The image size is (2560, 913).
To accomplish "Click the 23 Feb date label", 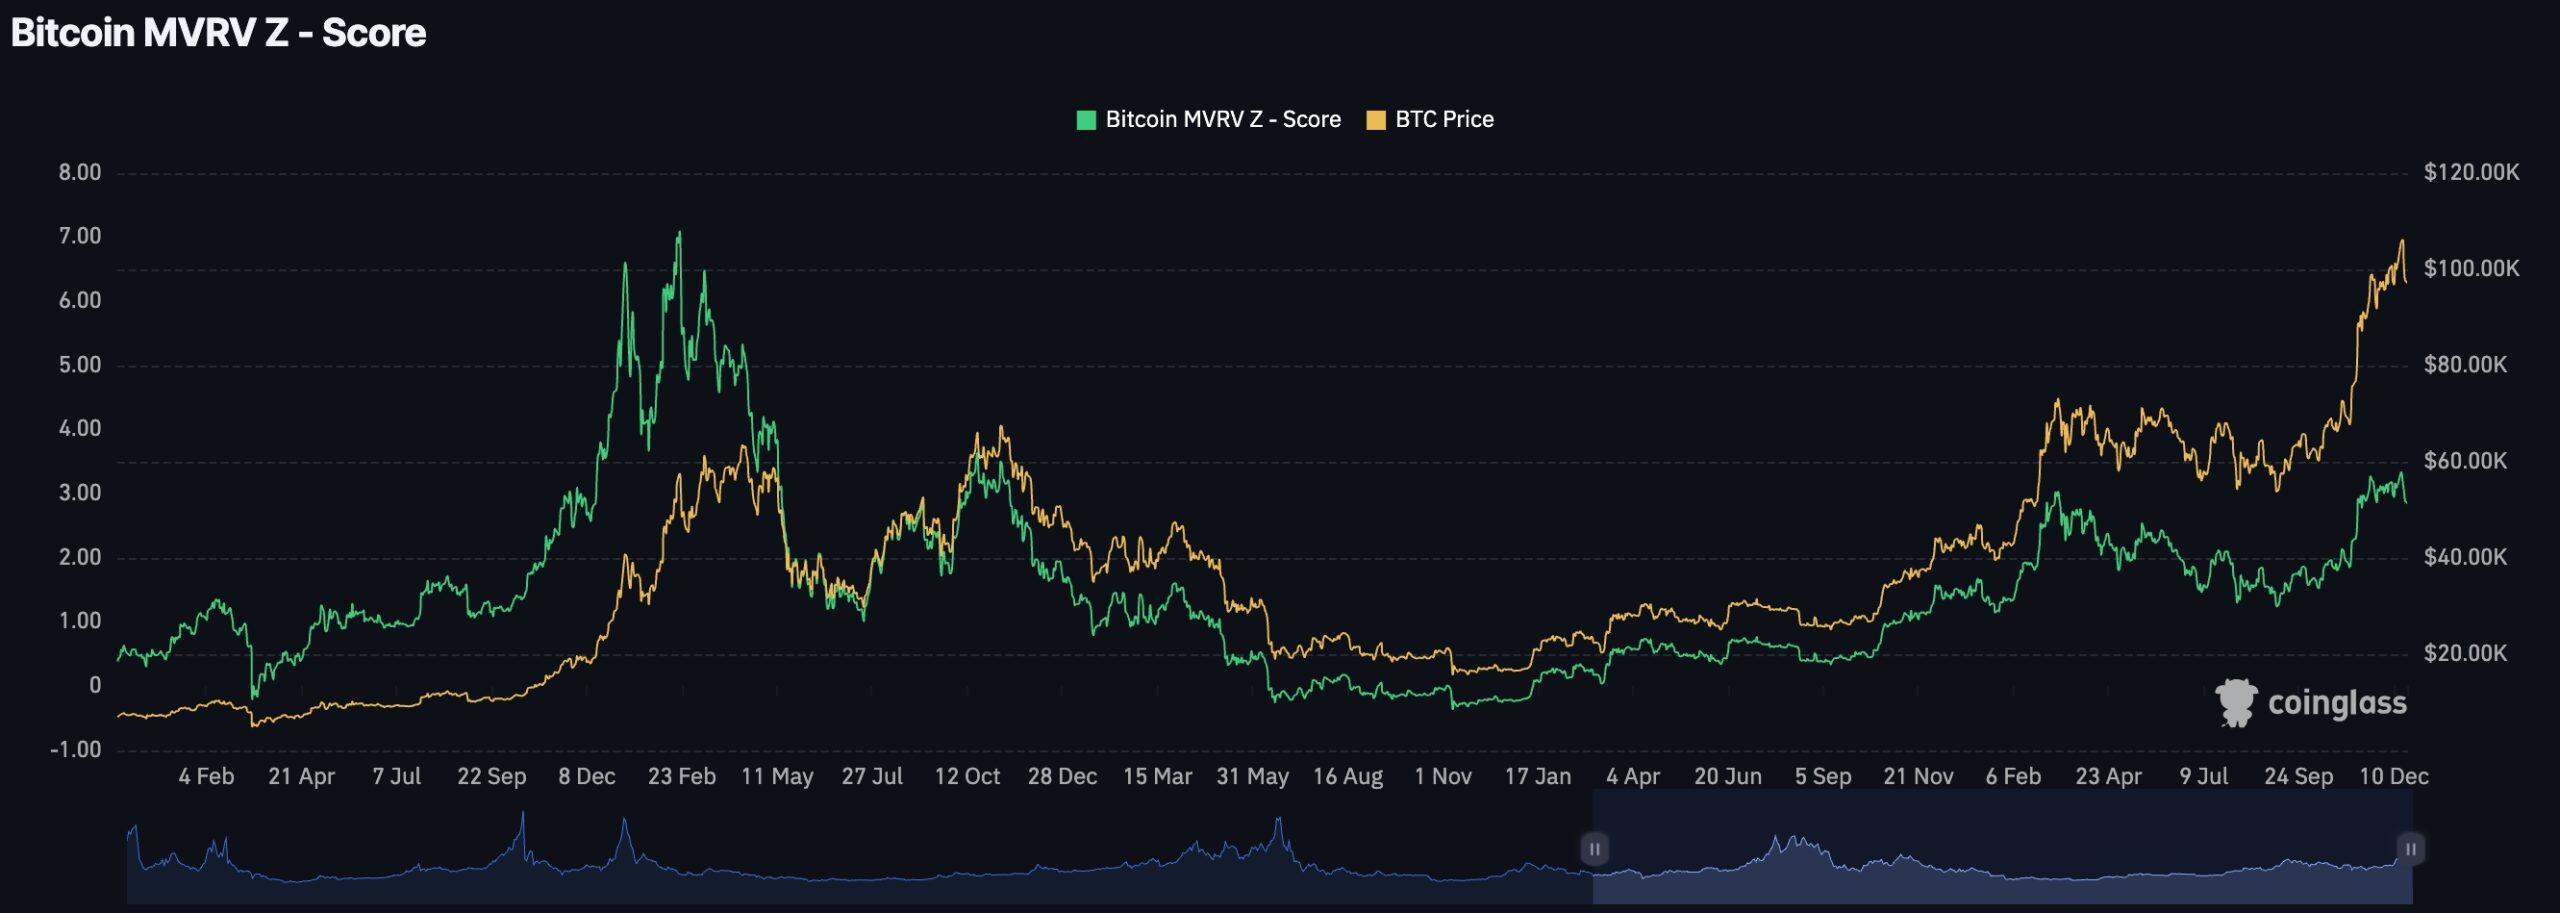I will 682,777.
